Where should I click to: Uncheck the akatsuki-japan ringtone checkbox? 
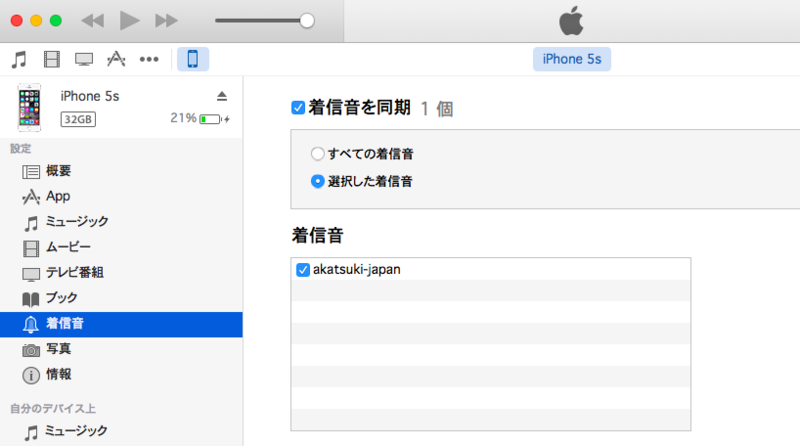(x=303, y=270)
